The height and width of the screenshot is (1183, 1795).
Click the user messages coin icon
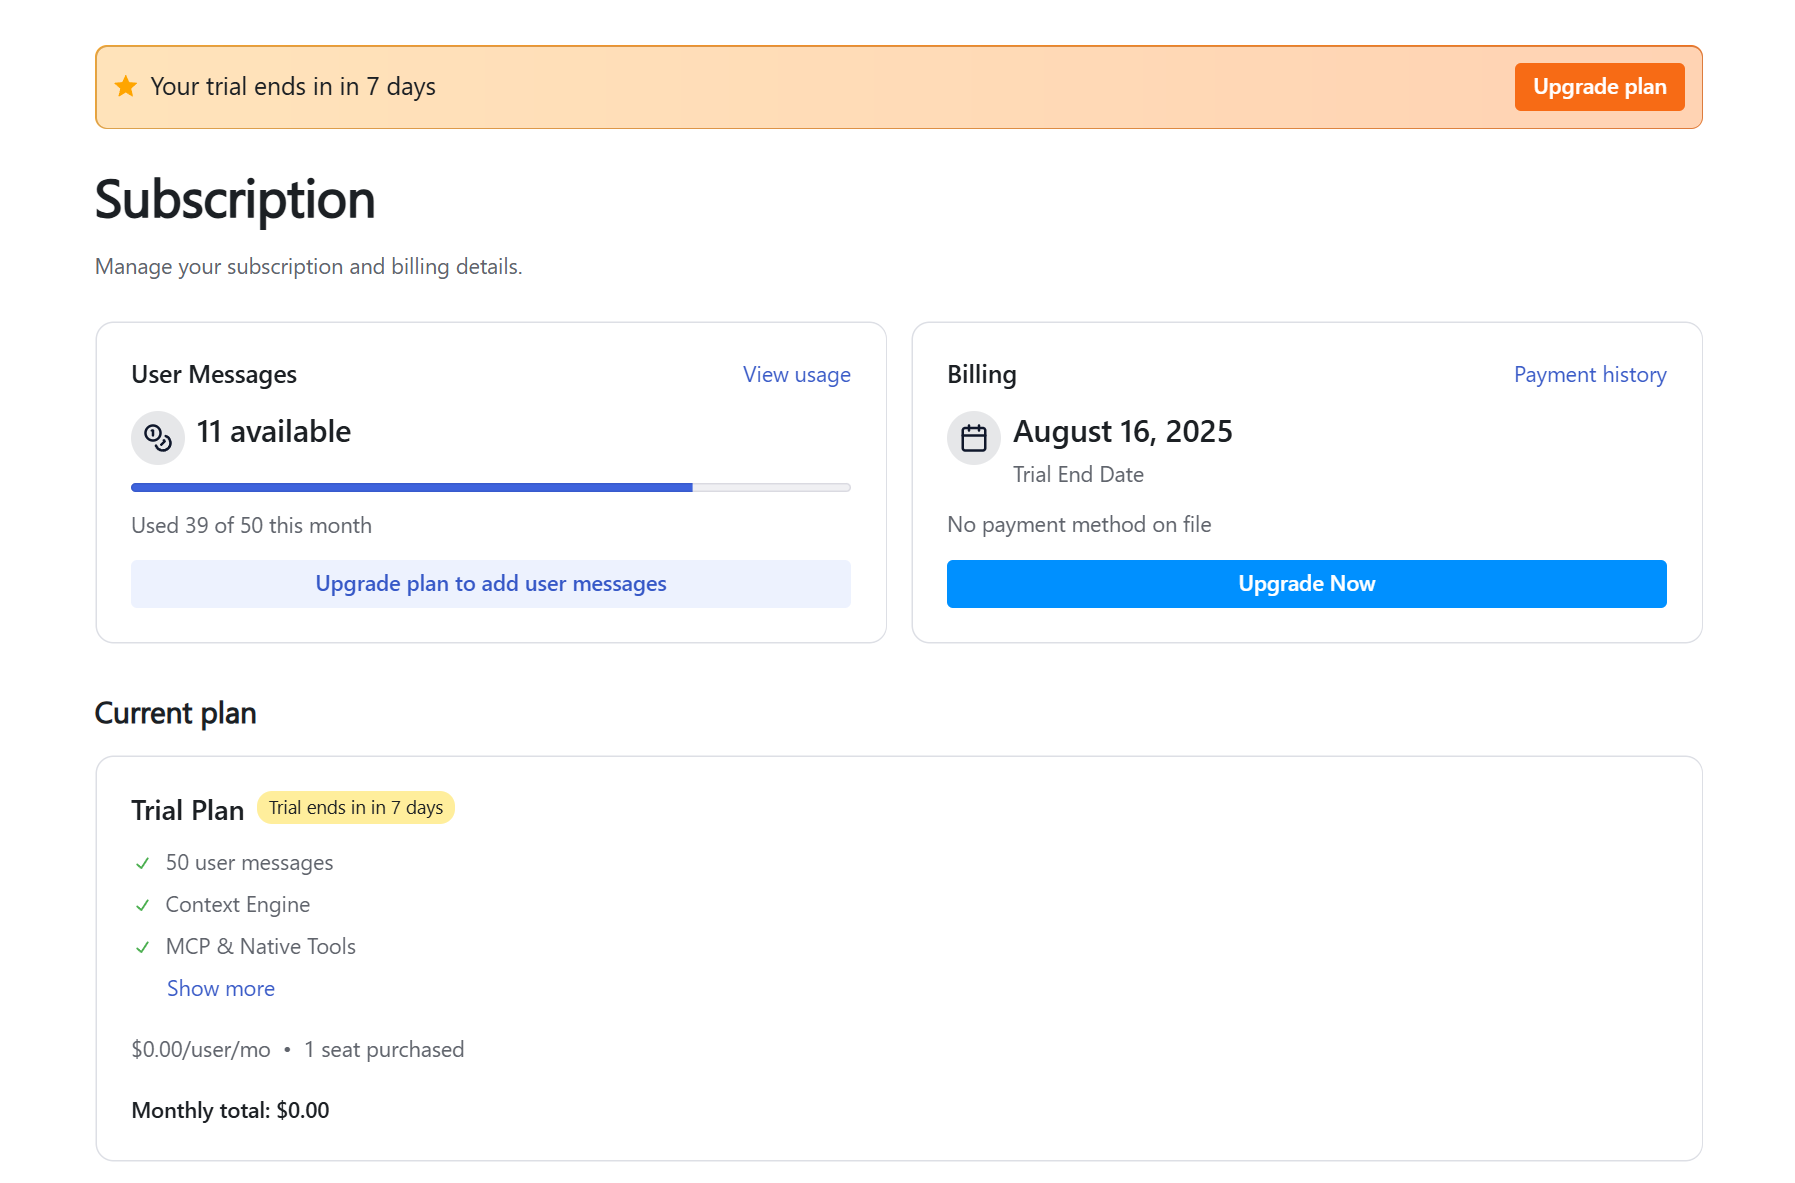click(x=158, y=438)
